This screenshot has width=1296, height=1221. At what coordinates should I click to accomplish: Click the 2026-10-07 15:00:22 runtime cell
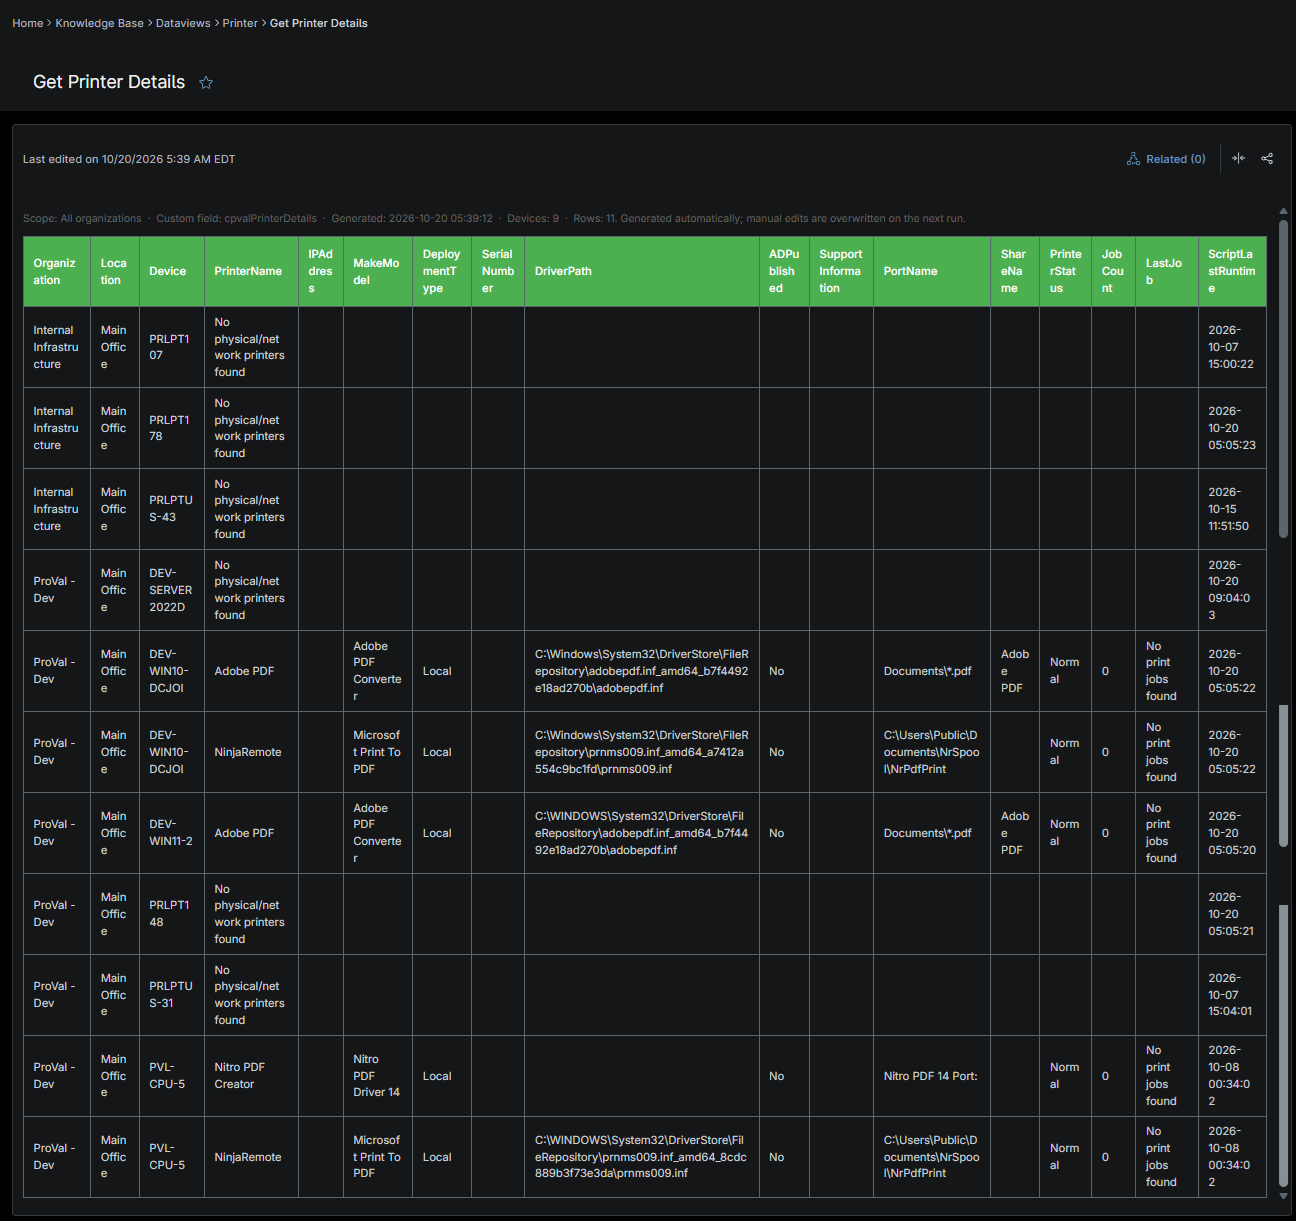point(1232,347)
